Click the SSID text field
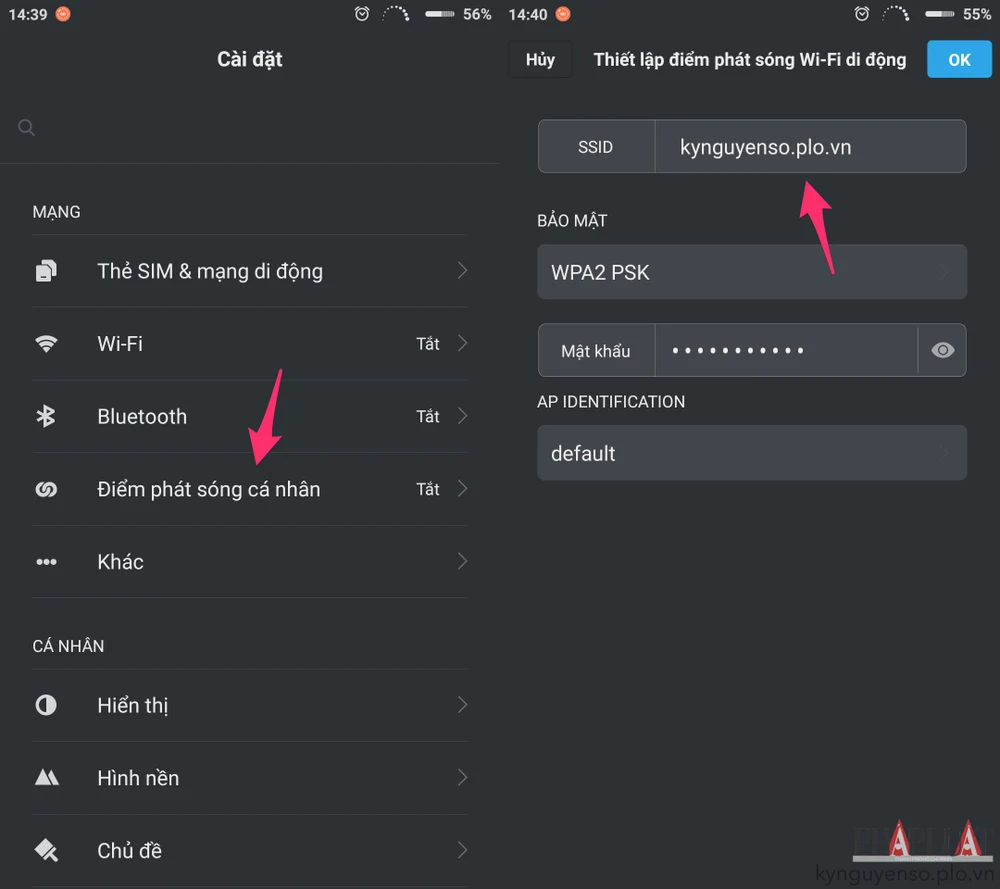1000x889 pixels. (808, 147)
